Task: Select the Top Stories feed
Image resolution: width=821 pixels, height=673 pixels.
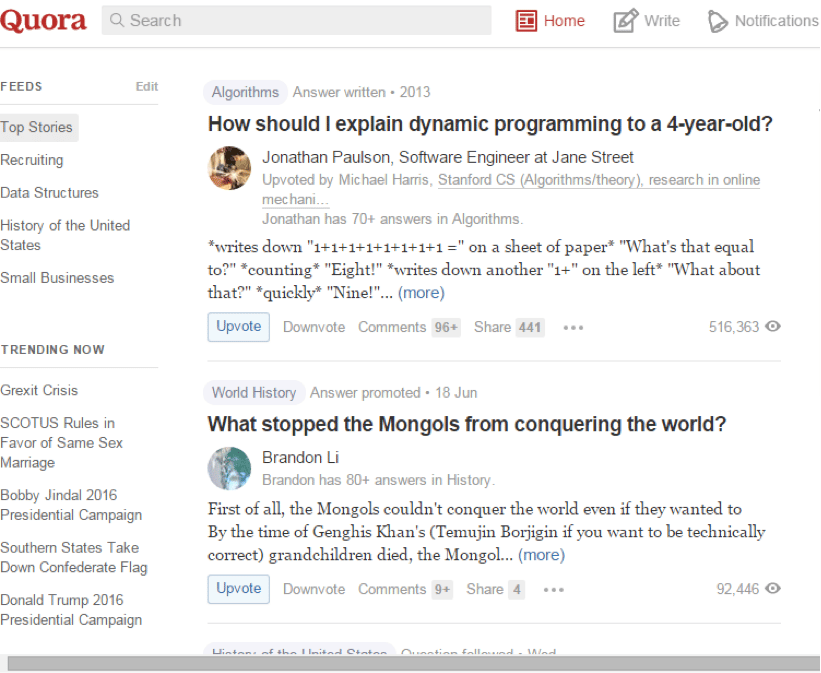Action: (x=37, y=127)
